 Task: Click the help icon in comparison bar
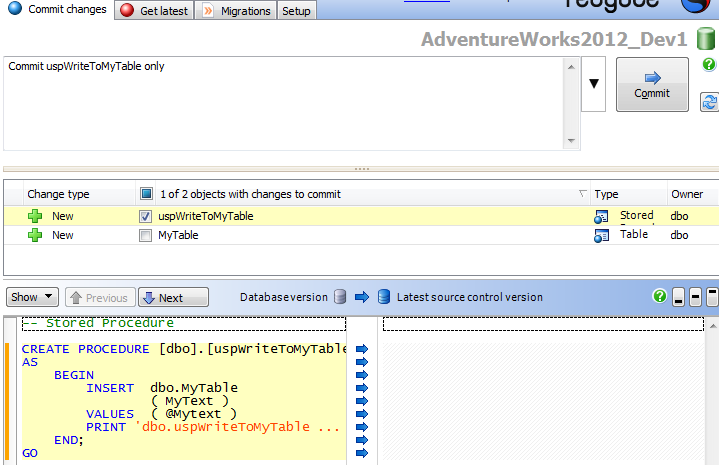[659, 296]
